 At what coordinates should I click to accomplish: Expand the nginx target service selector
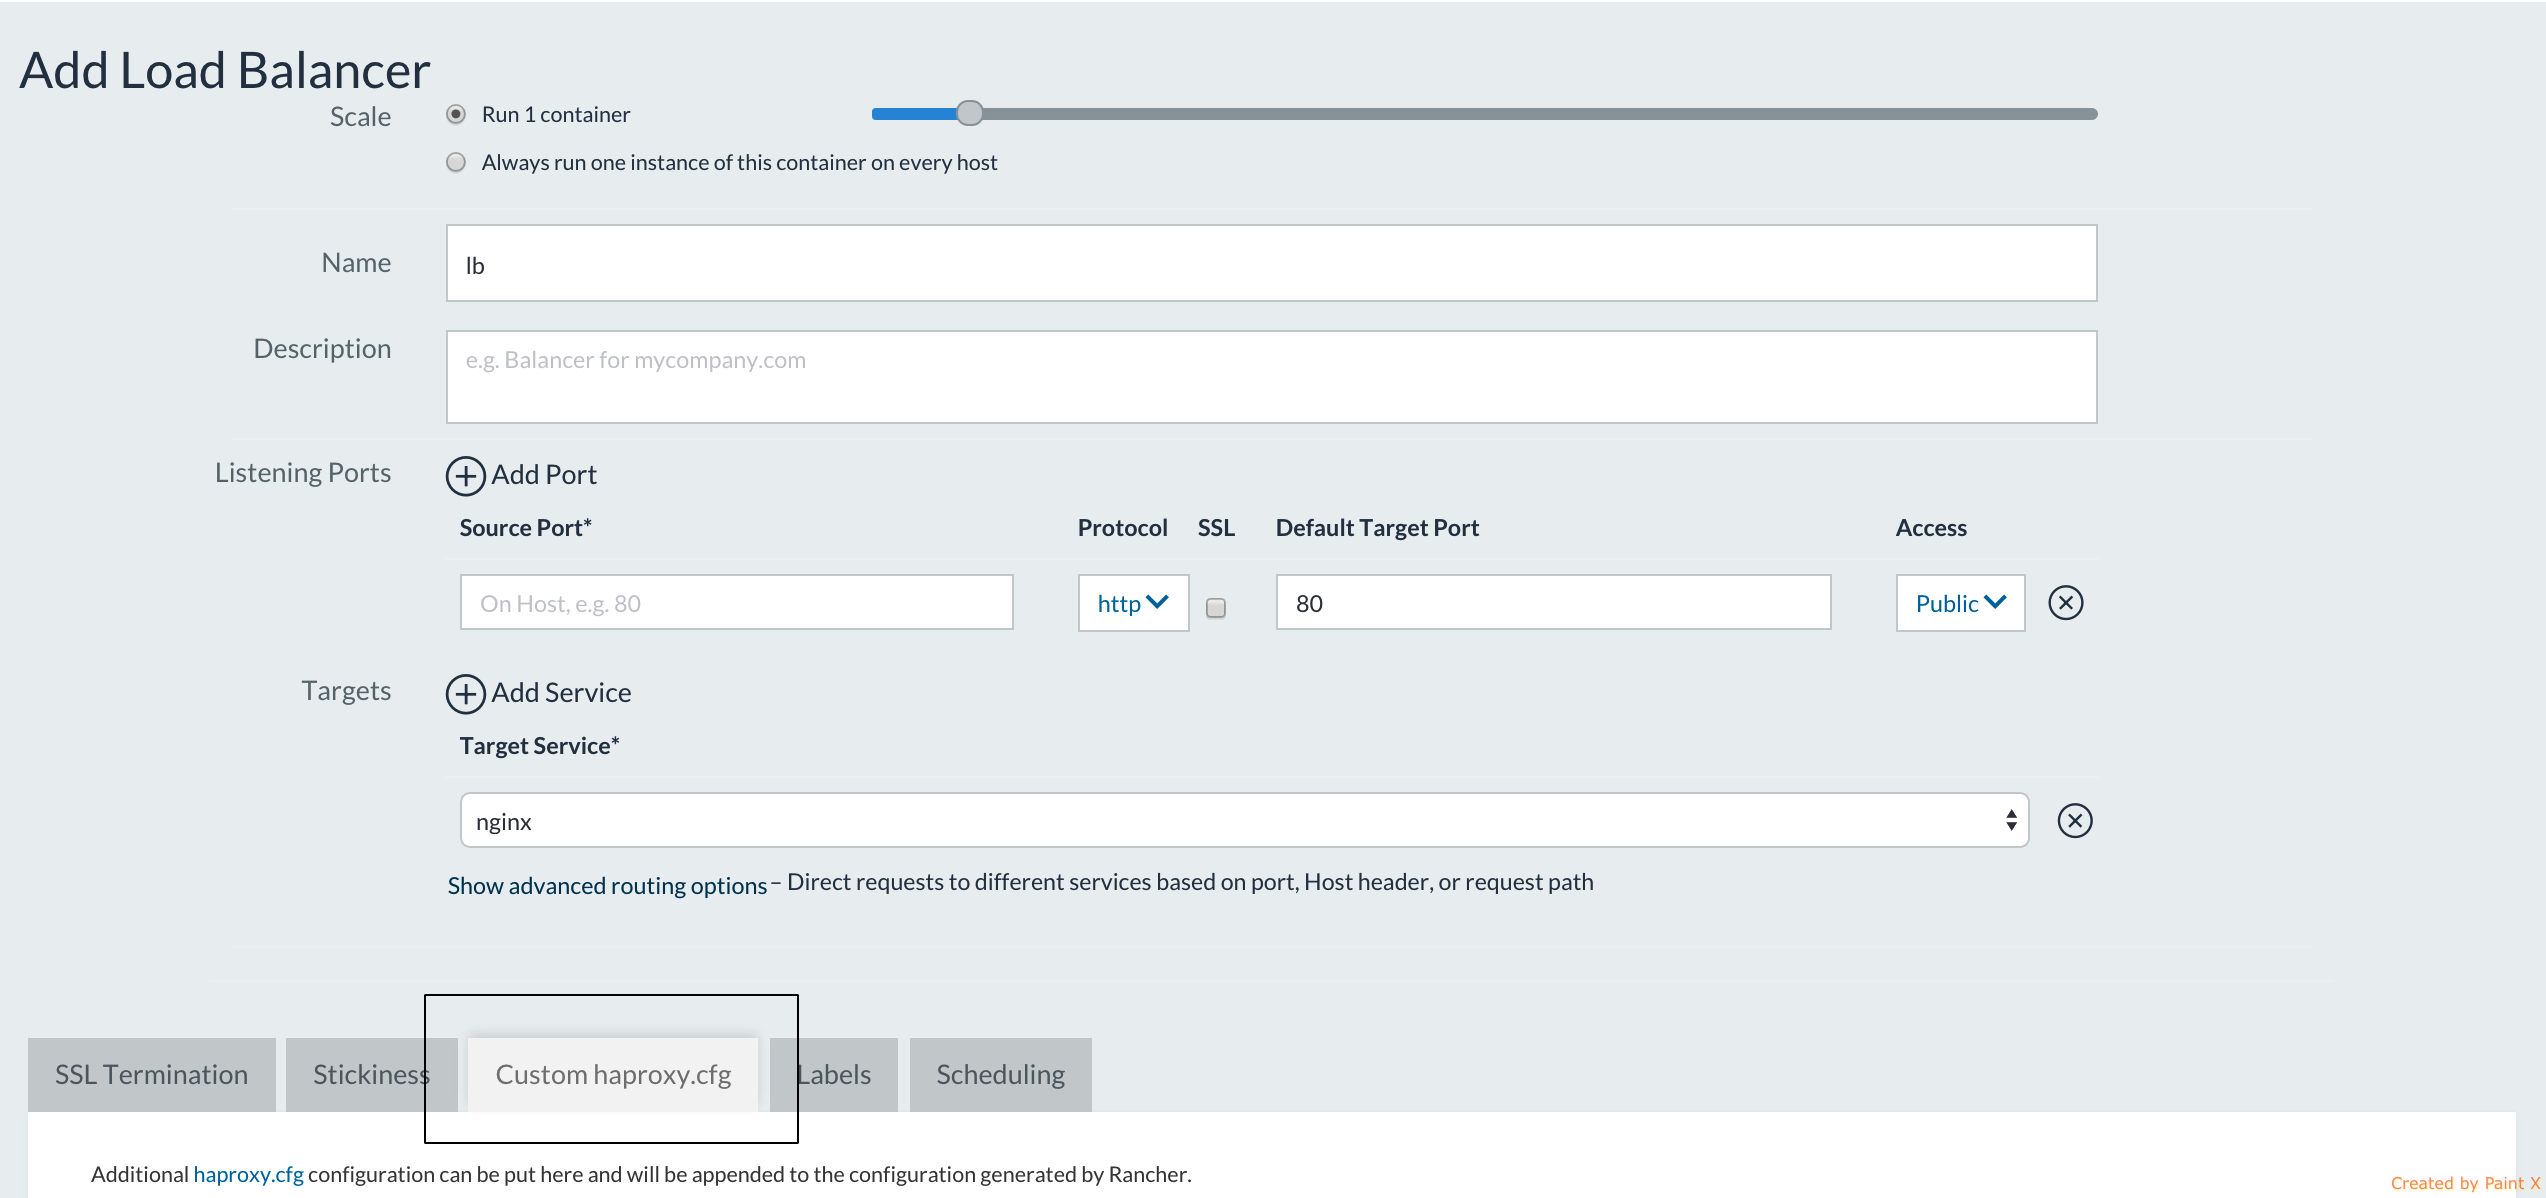(x=1243, y=821)
